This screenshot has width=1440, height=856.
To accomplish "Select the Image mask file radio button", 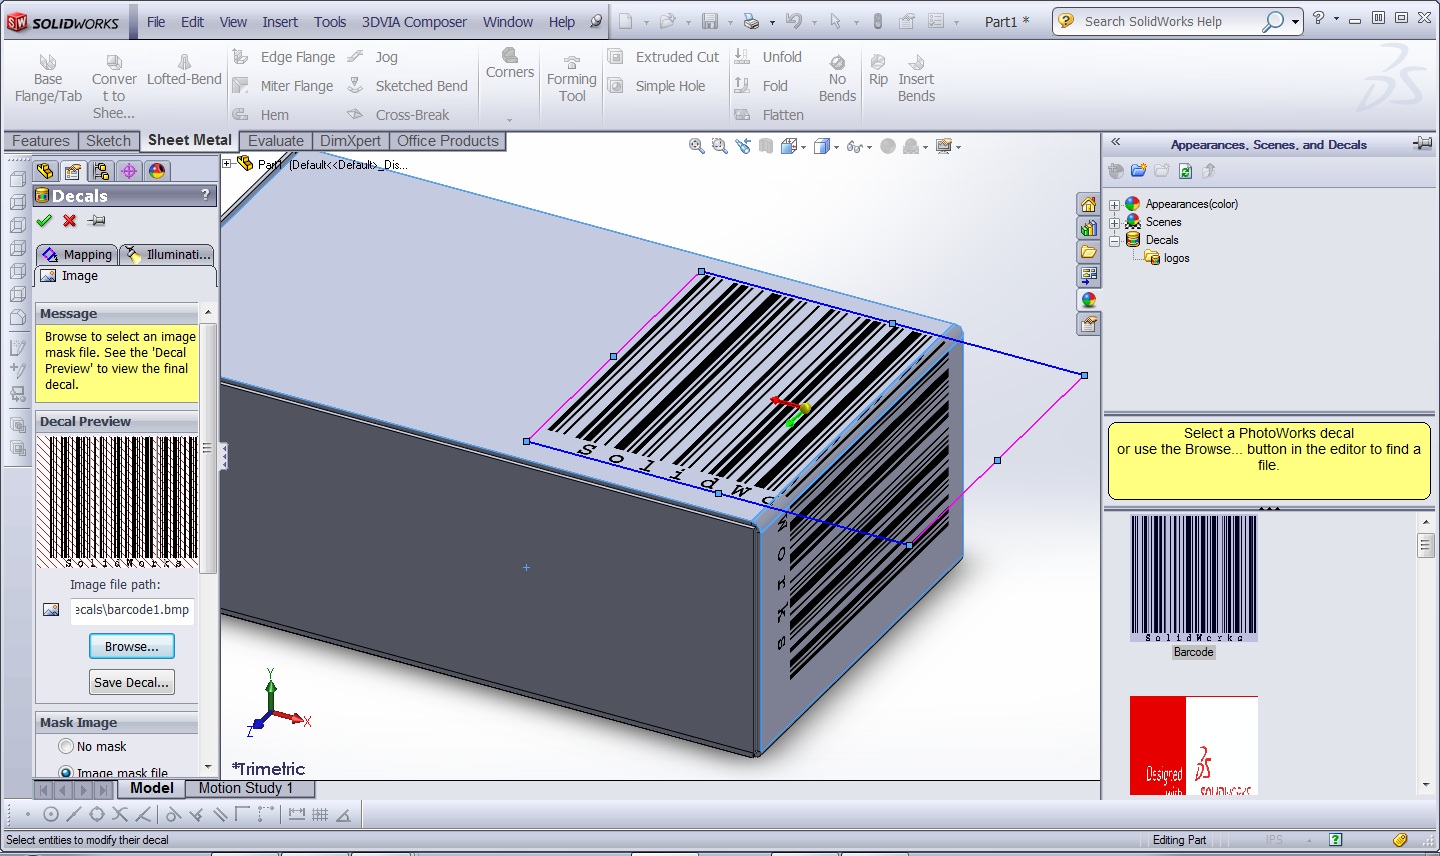I will tap(66, 773).
